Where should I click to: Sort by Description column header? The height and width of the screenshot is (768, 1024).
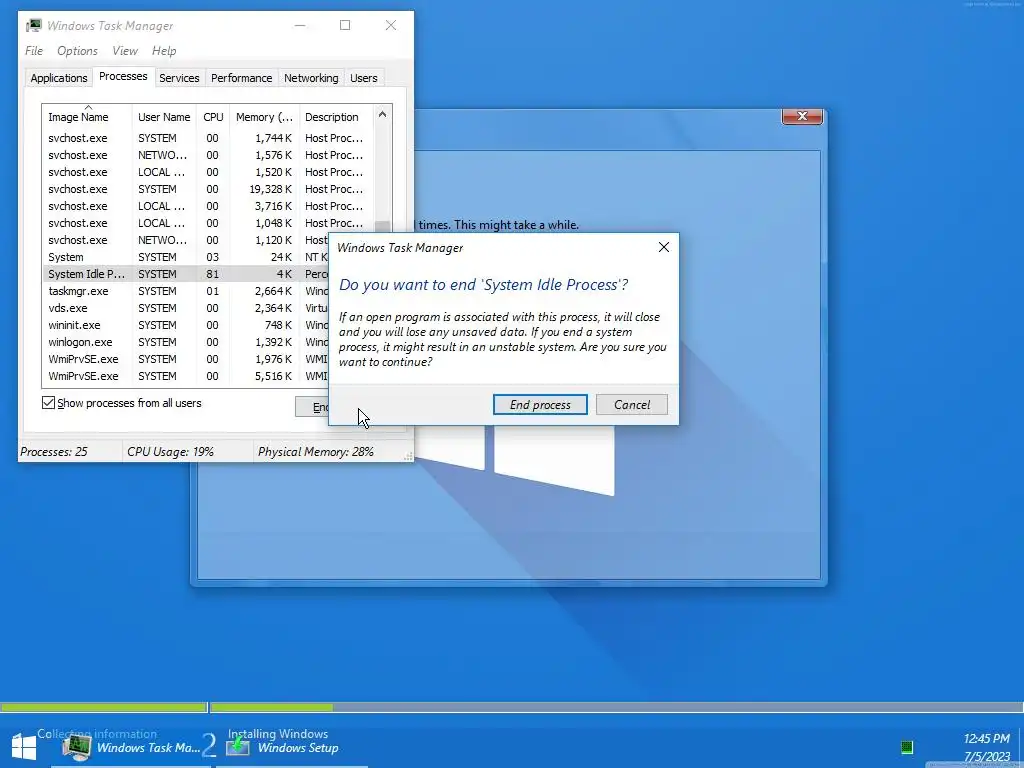336,117
